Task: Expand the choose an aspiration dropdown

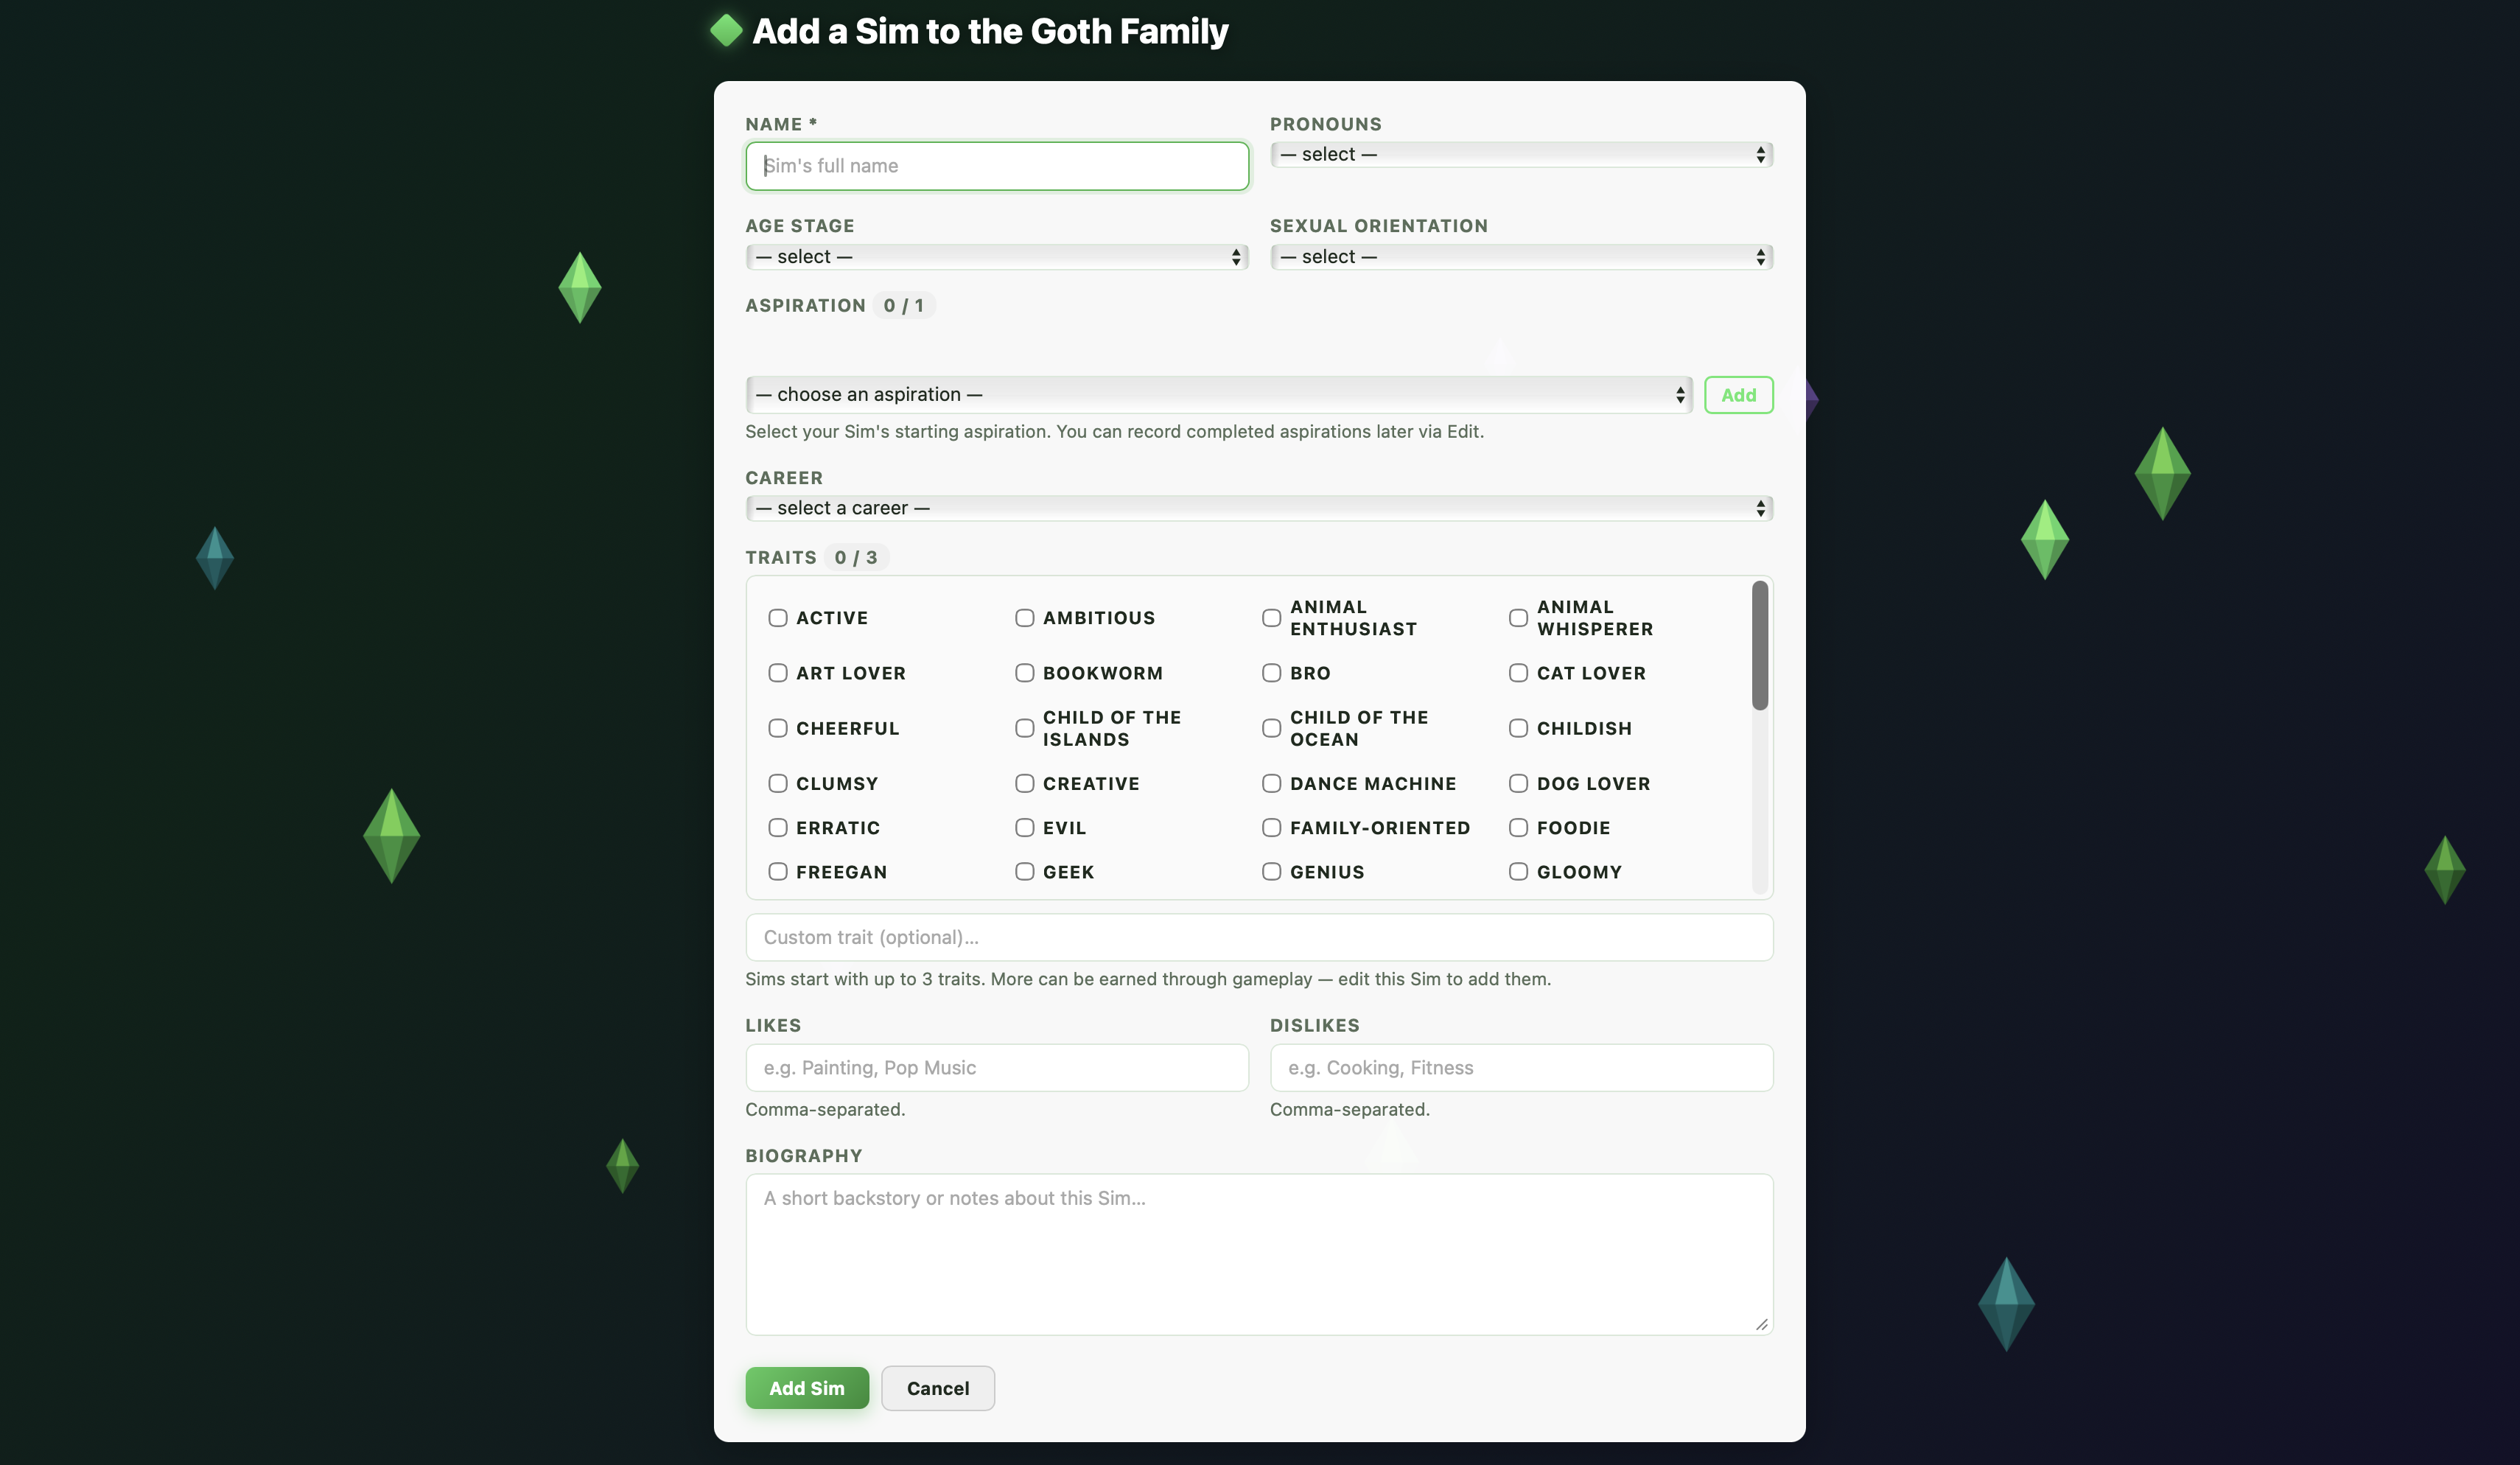Action: coord(1218,395)
